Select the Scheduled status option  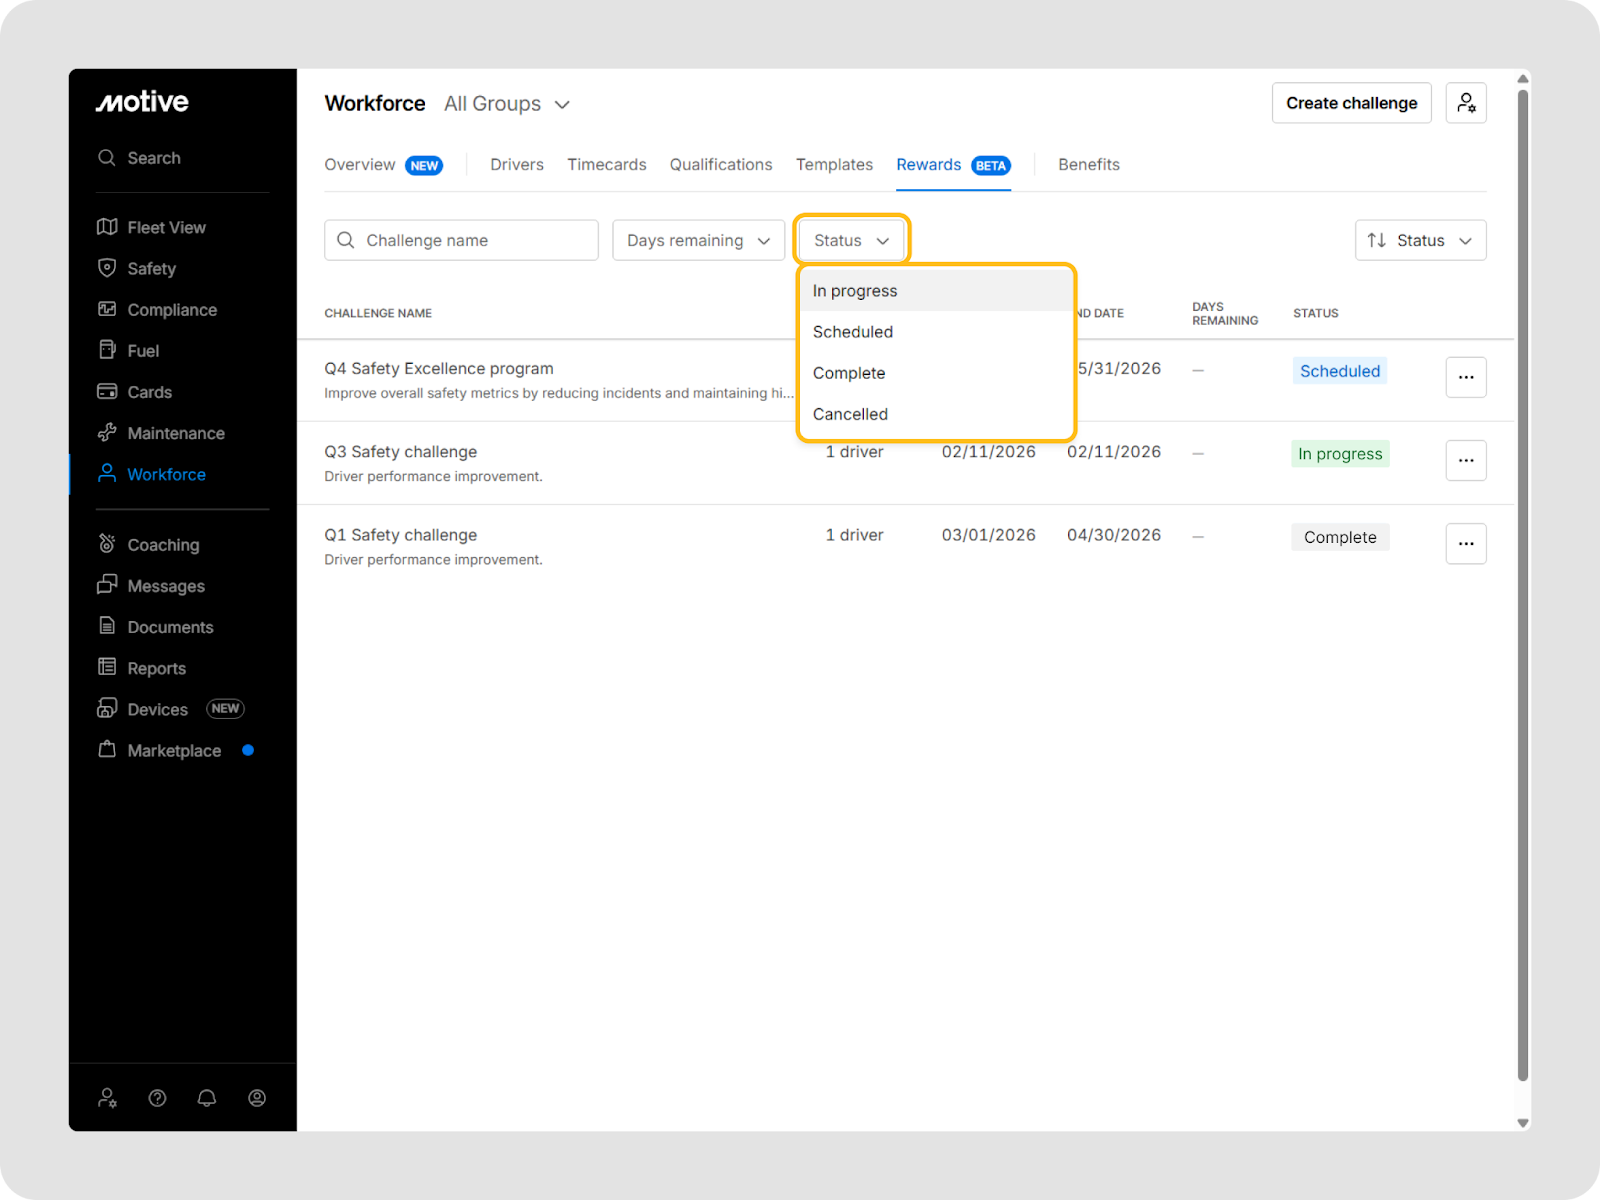tap(853, 332)
